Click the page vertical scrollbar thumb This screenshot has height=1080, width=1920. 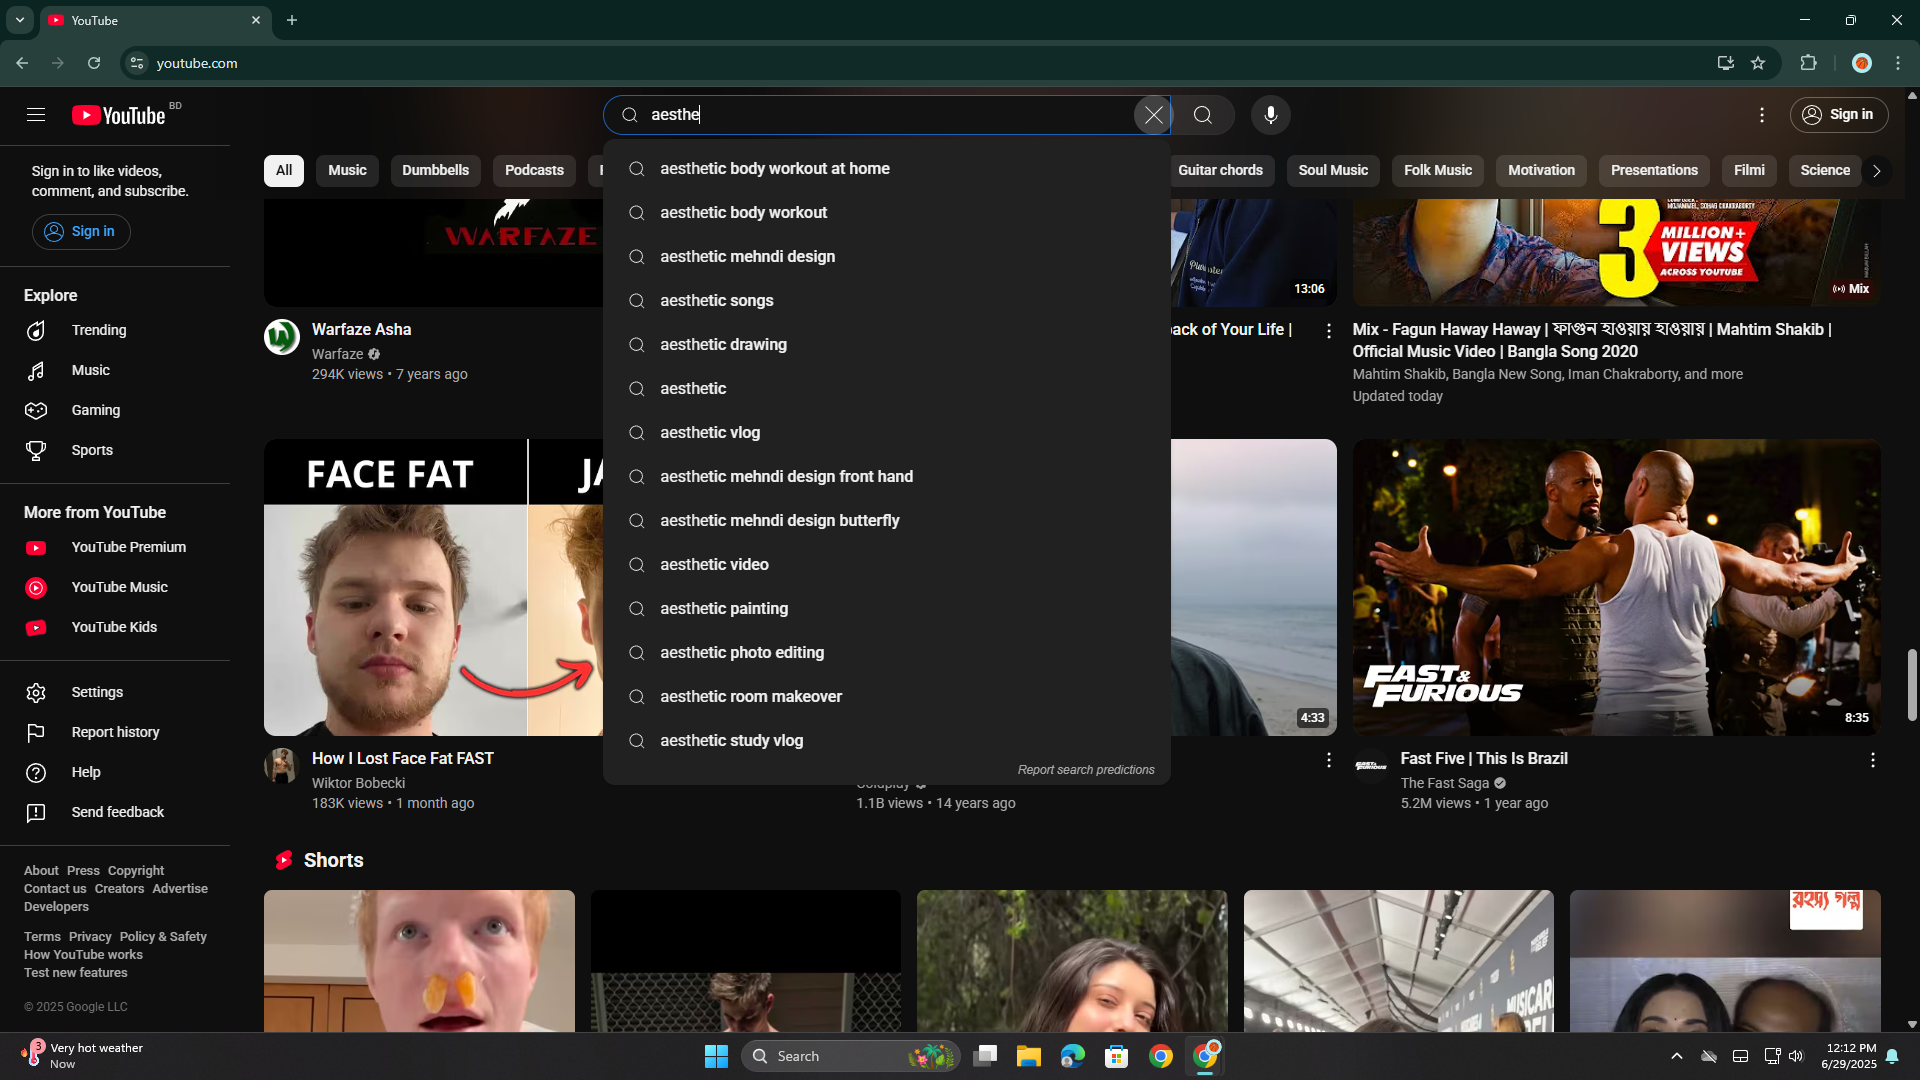point(1912,685)
